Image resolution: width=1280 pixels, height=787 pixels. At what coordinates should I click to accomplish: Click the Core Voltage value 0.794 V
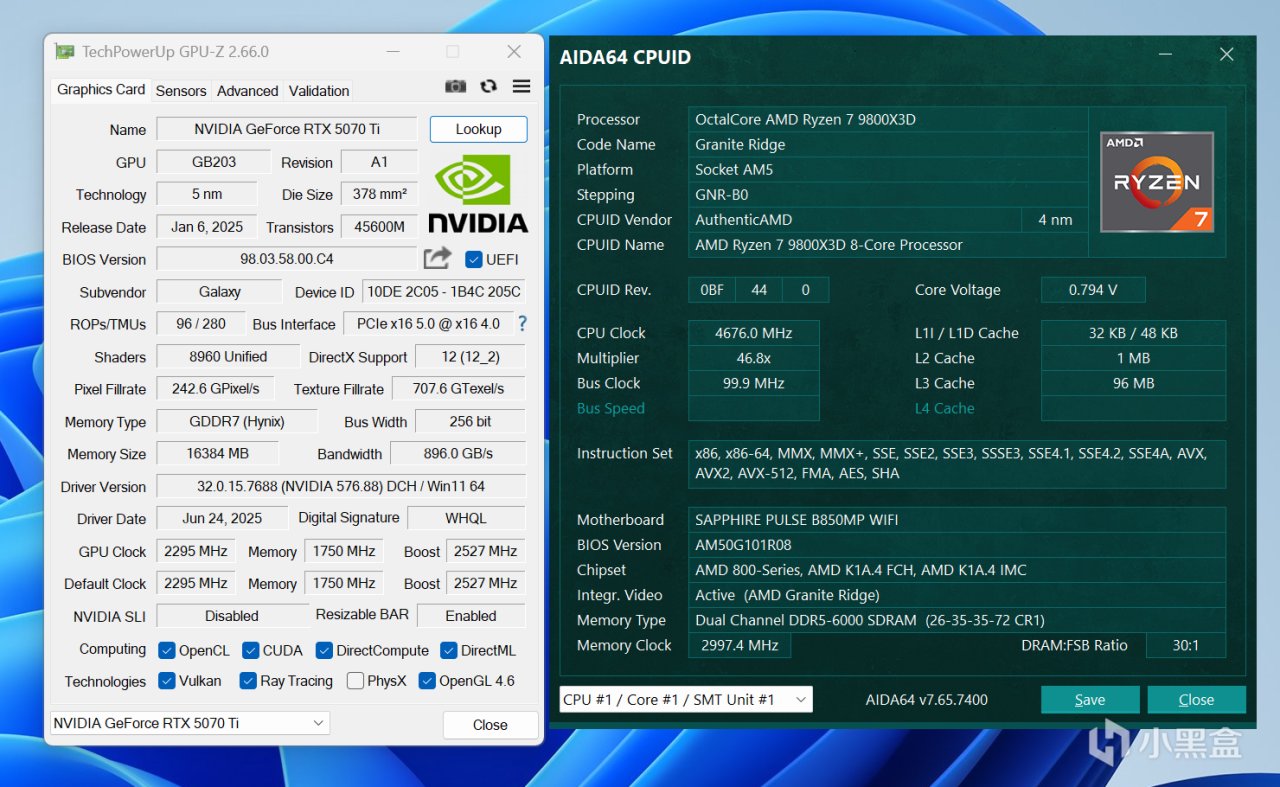(x=1093, y=290)
